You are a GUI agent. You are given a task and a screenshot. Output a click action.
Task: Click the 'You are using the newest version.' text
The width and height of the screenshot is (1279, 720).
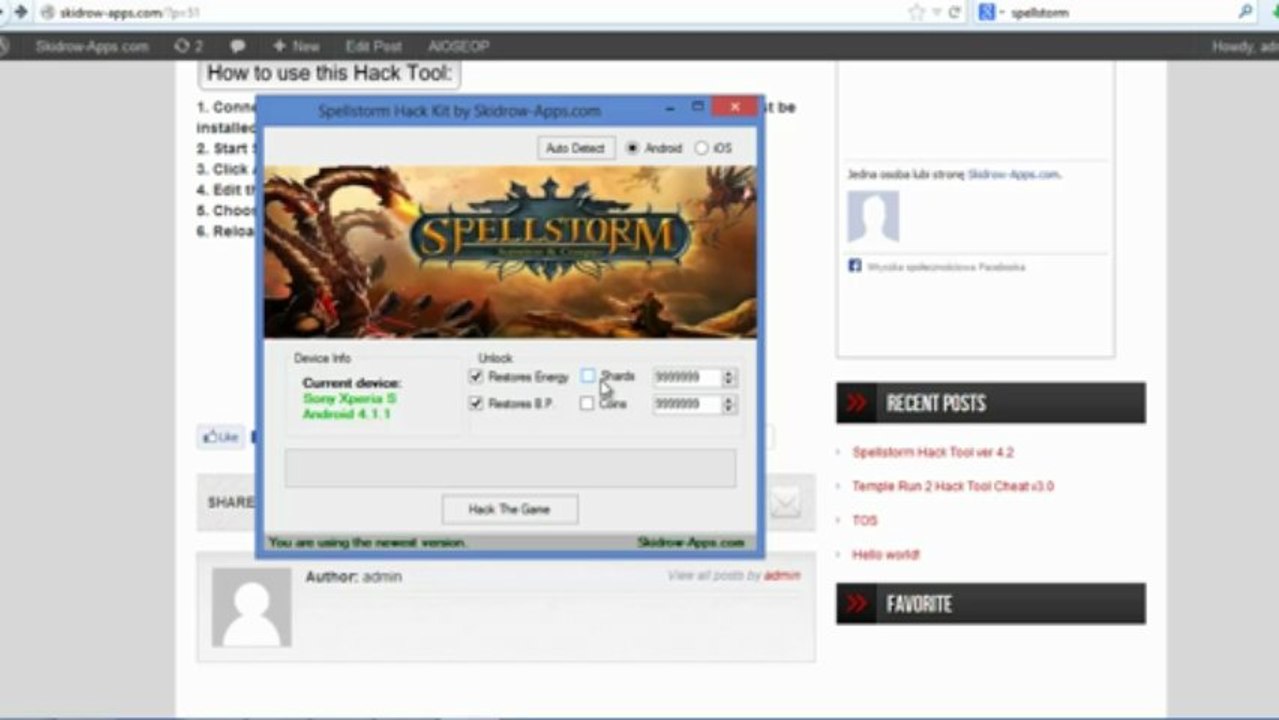coord(367,542)
